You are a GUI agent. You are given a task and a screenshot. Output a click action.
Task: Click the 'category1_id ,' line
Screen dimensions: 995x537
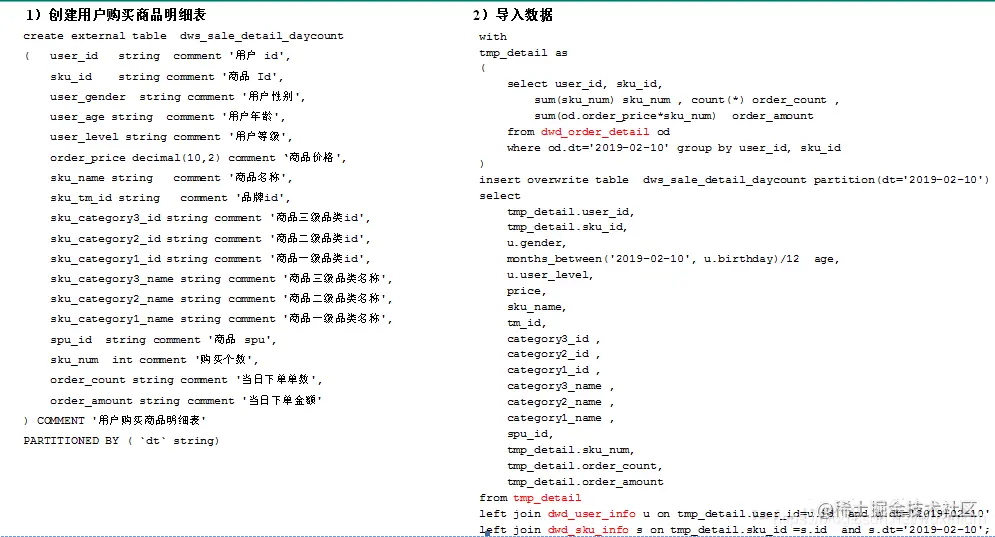[553, 370]
